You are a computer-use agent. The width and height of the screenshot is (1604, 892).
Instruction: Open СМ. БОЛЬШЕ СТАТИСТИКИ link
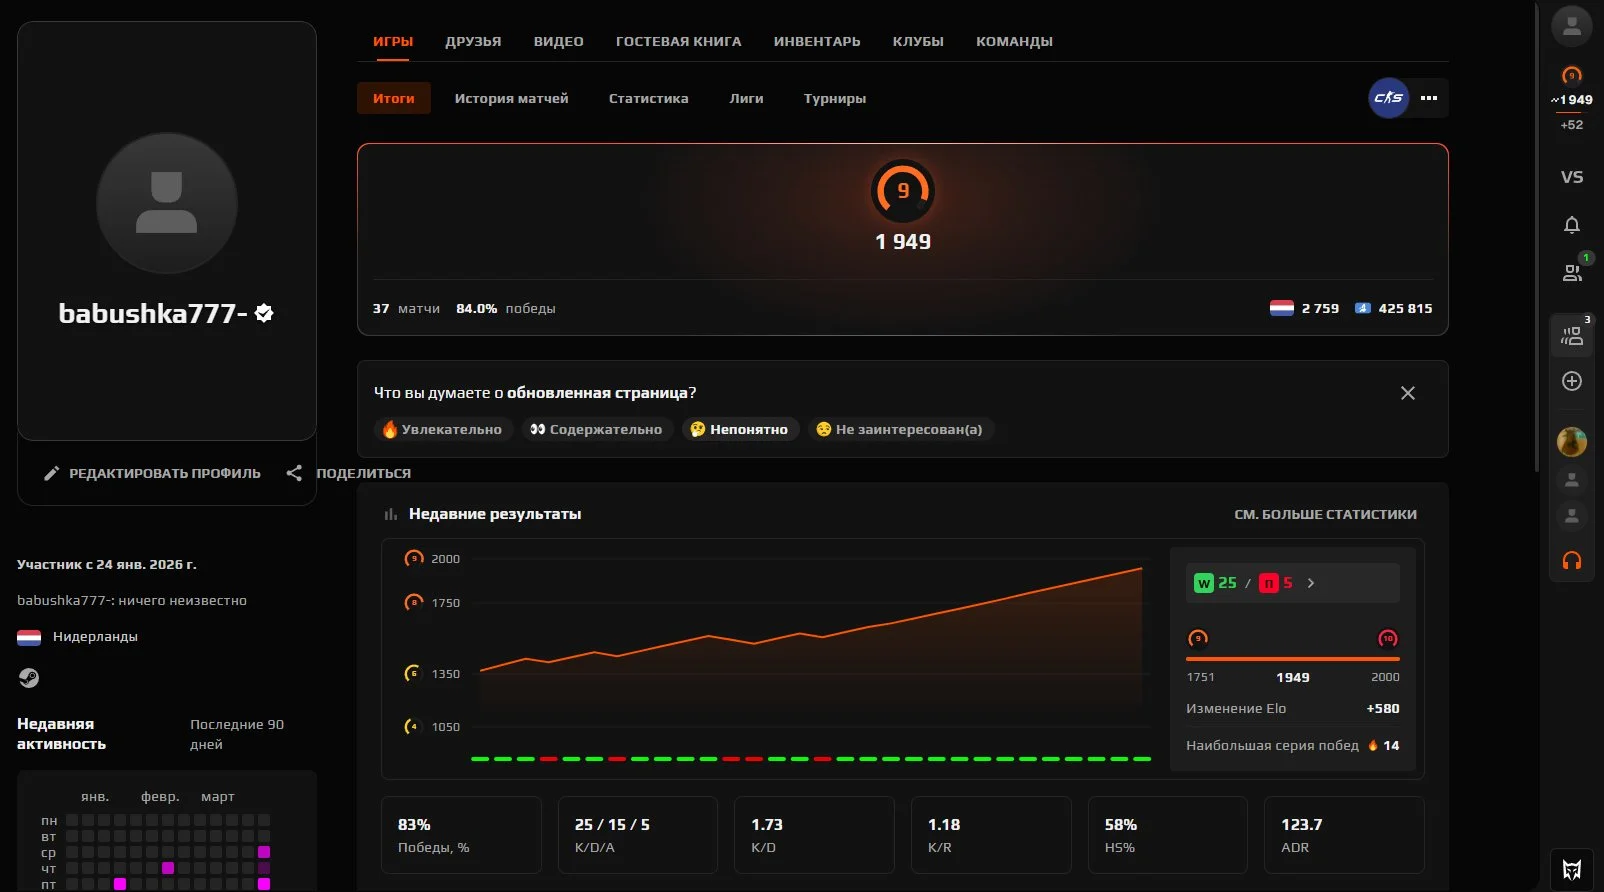(x=1325, y=514)
